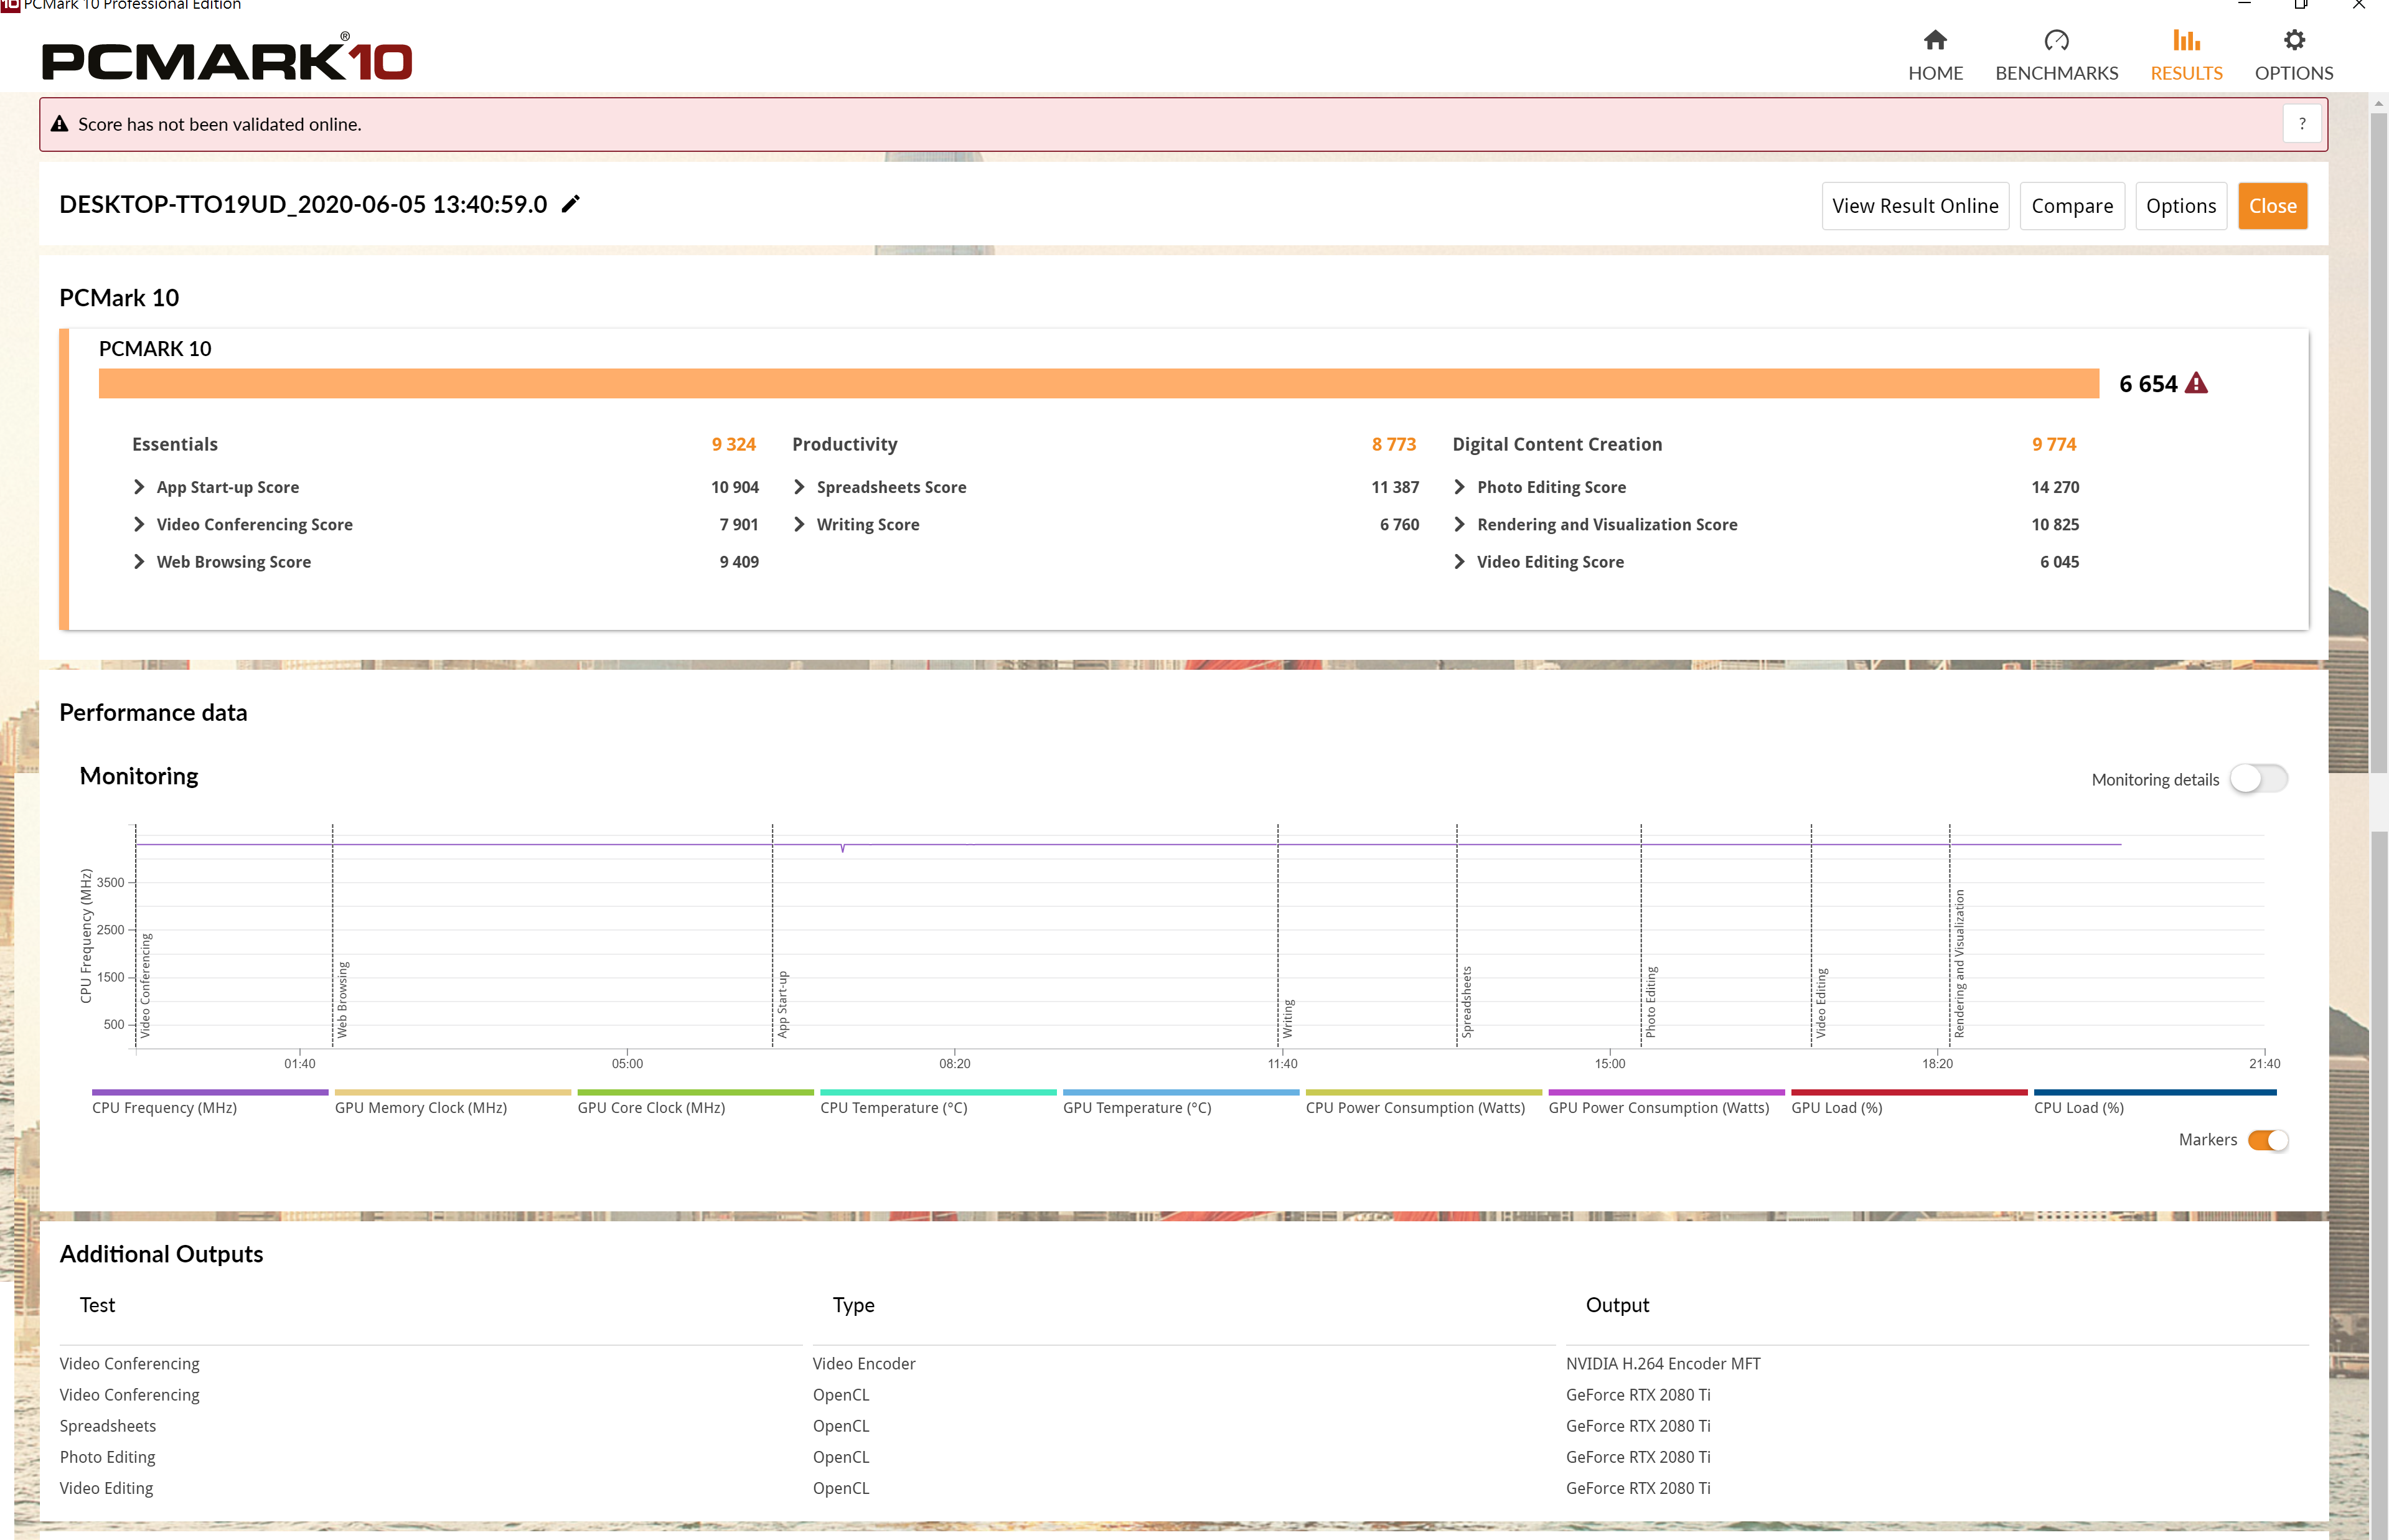Screen dimensions: 2389x1540
Task: Click NVIDIA H.264 Encoder MFT output
Action: coord(1662,1364)
